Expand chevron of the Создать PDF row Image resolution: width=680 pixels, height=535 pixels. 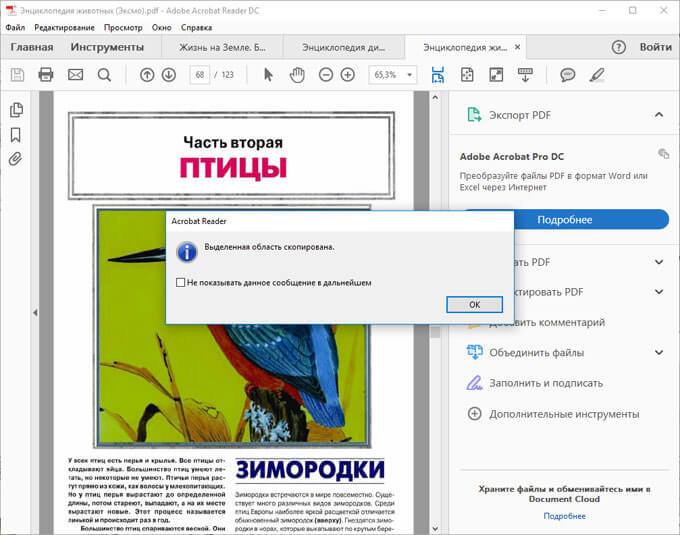(x=659, y=262)
